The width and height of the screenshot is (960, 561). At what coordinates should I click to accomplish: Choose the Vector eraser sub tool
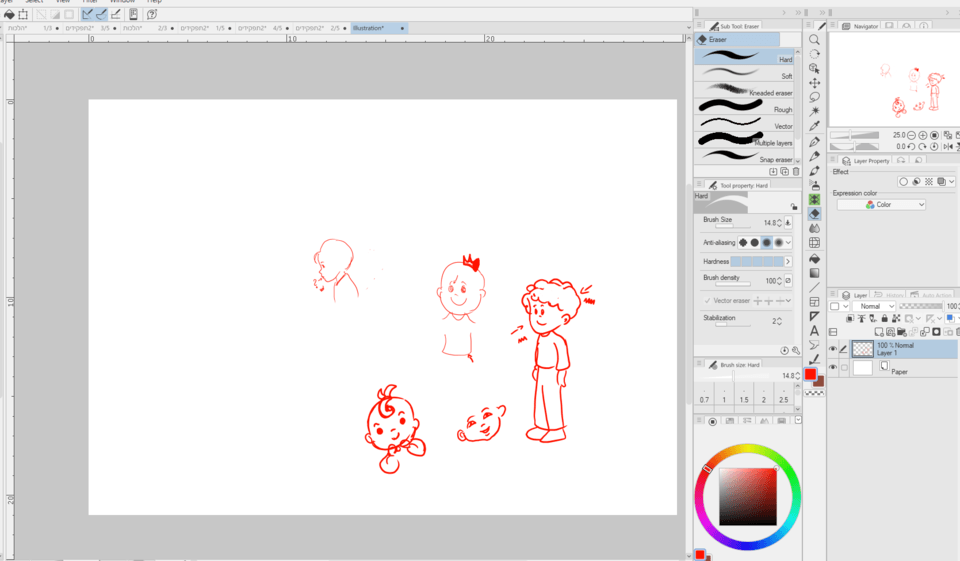point(744,122)
